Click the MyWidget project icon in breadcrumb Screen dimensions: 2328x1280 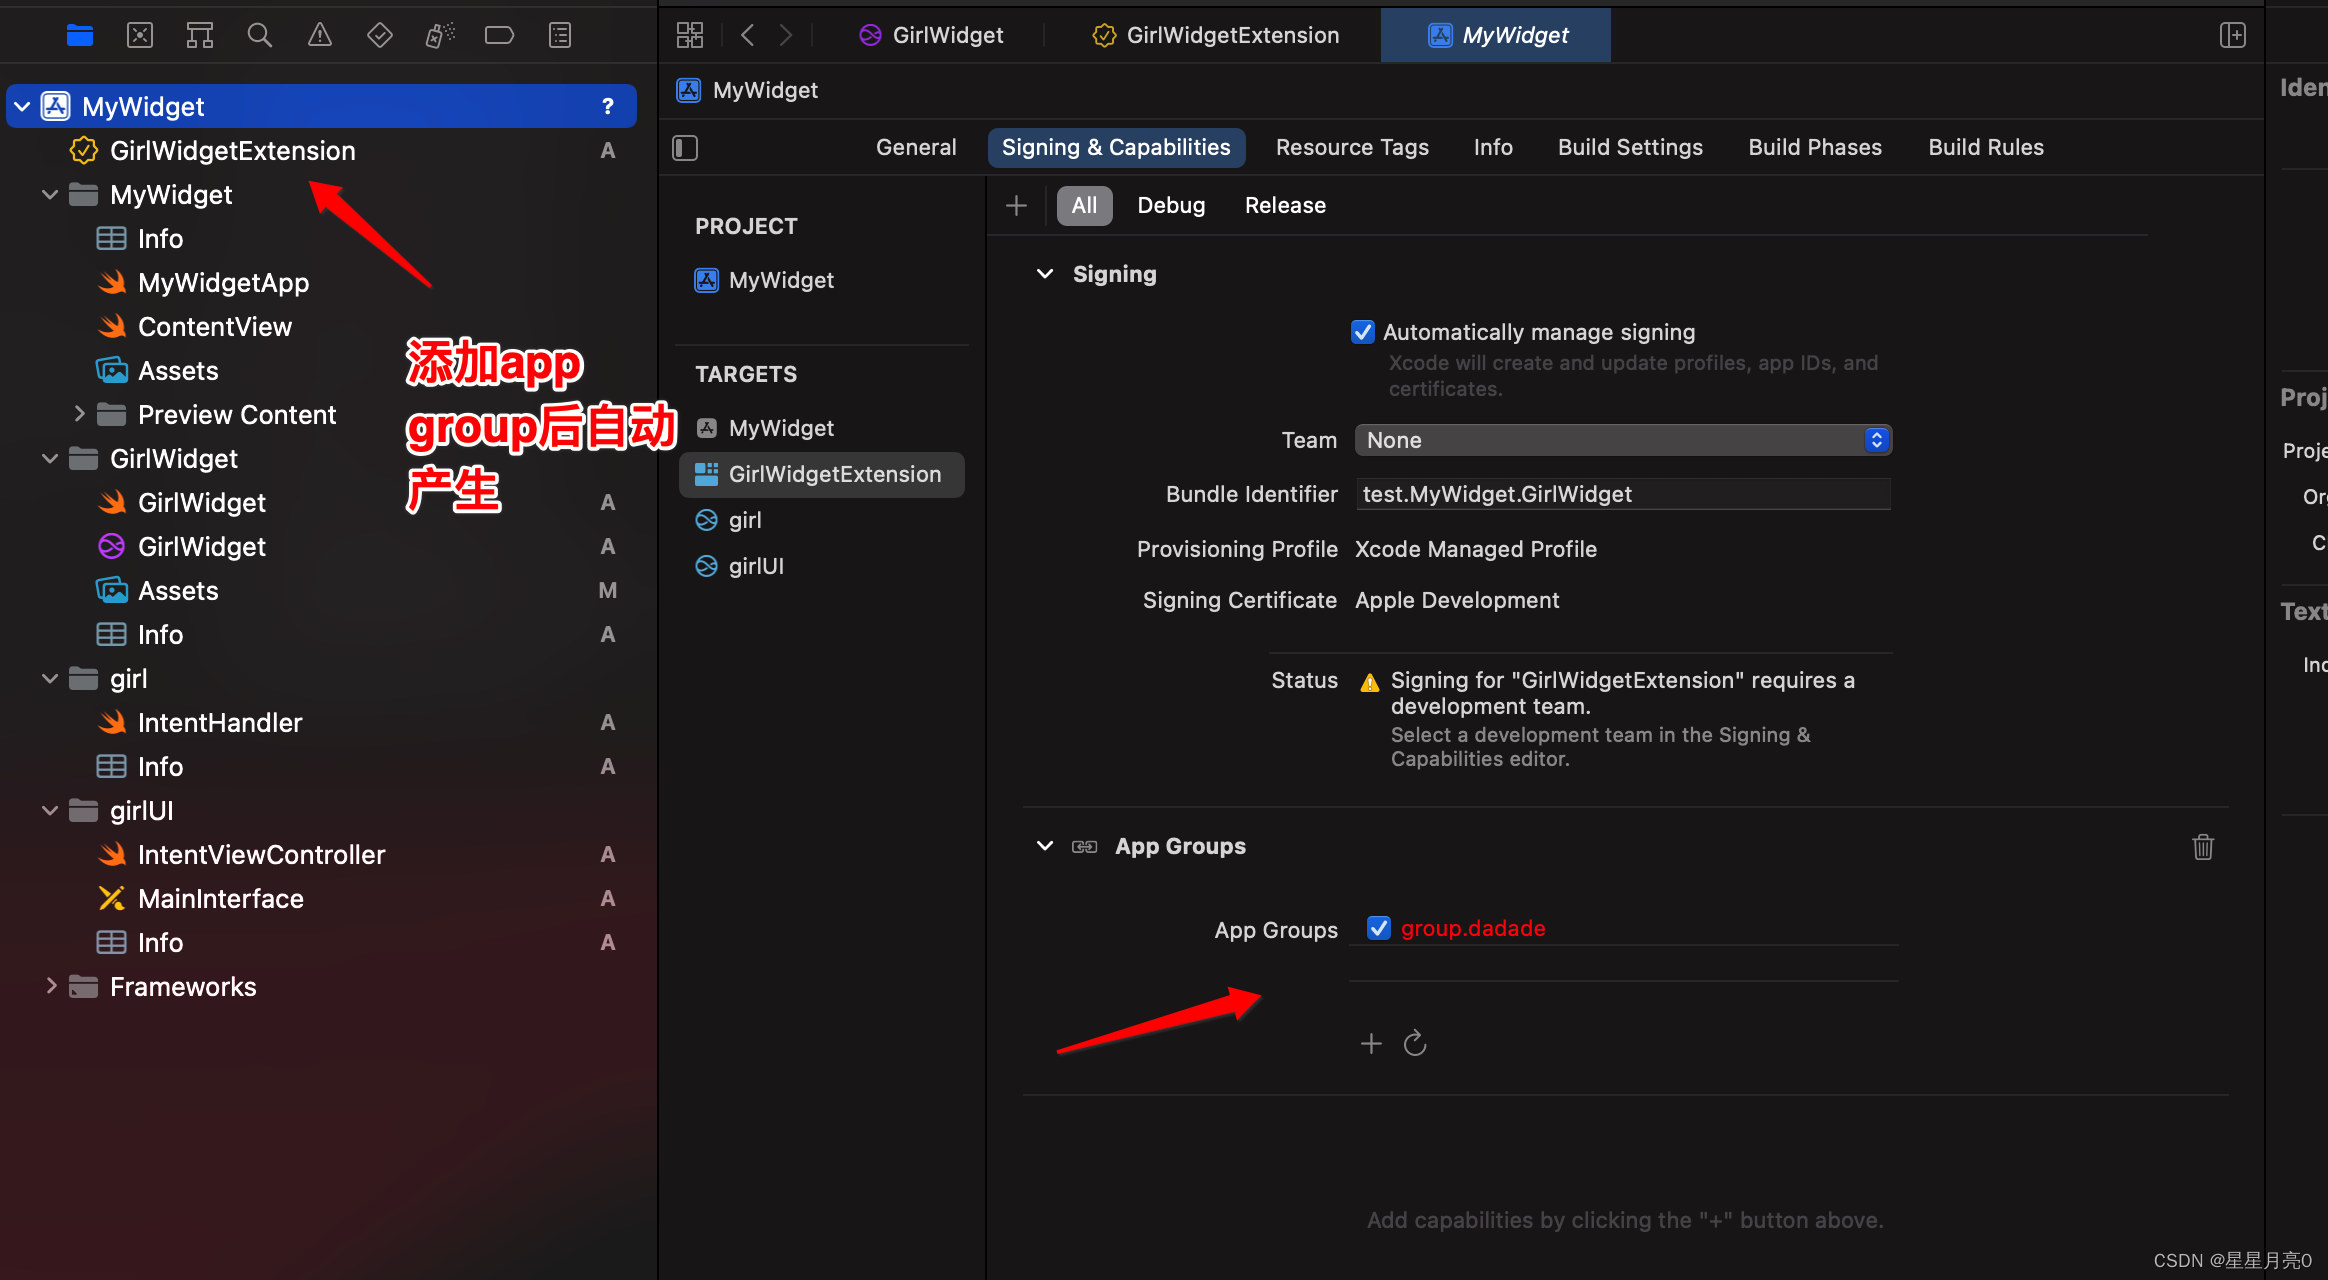(x=689, y=91)
